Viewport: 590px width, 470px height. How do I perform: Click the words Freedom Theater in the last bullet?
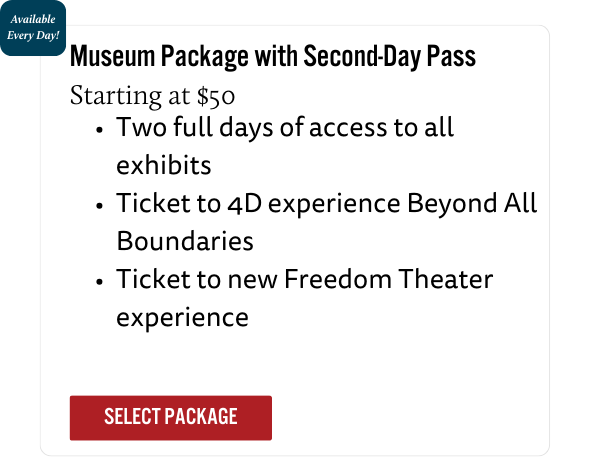(388, 280)
